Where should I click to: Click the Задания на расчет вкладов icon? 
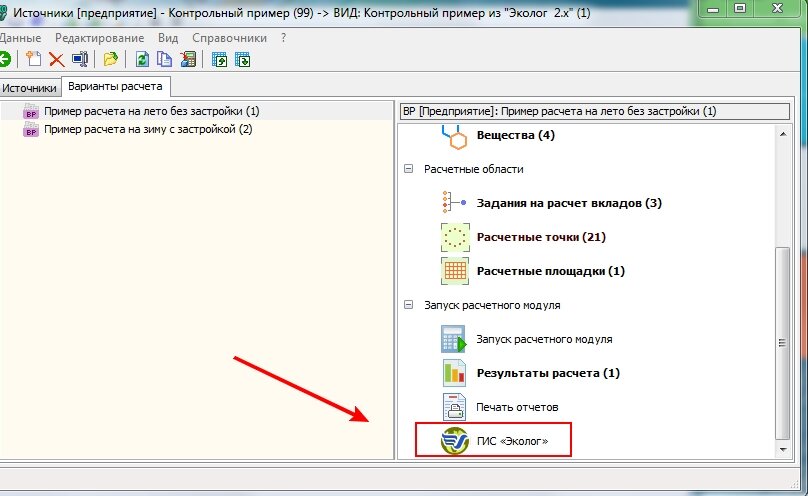click(454, 202)
